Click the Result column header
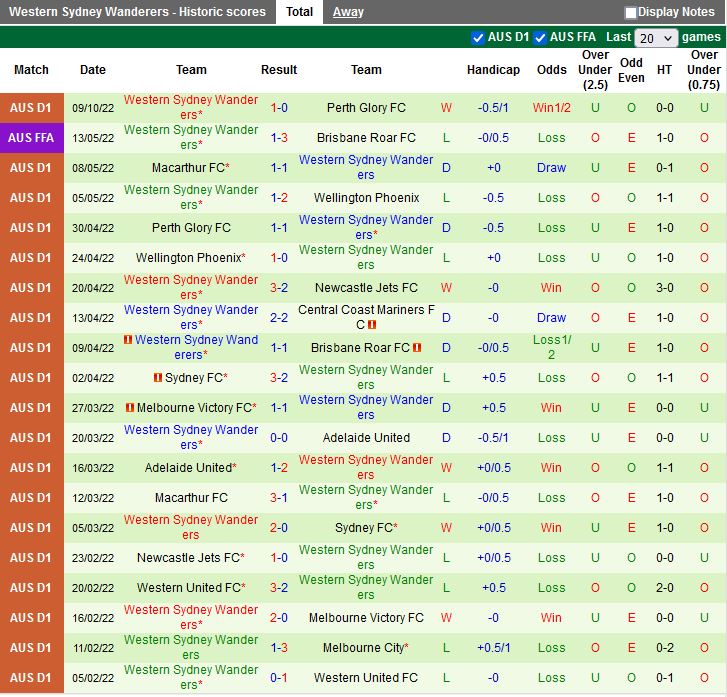This screenshot has width=727, height=697. (279, 70)
